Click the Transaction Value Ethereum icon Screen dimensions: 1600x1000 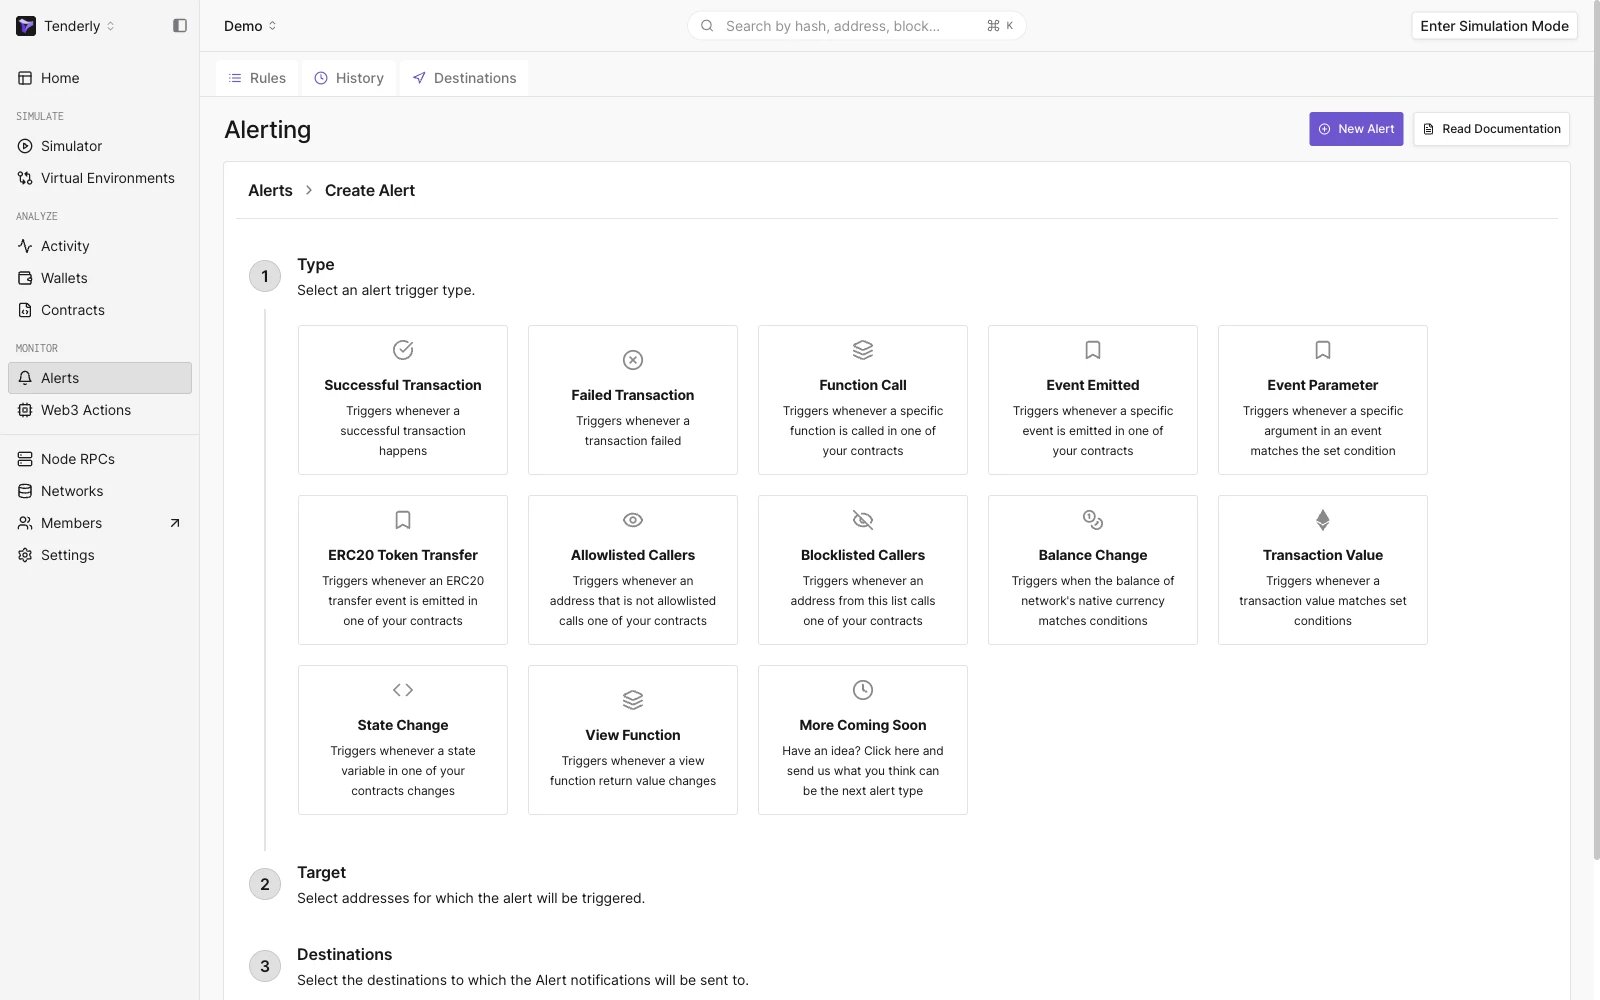[x=1323, y=520]
